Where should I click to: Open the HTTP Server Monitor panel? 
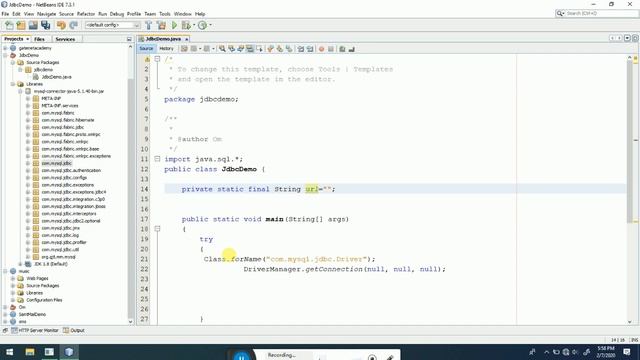[x=35, y=330]
